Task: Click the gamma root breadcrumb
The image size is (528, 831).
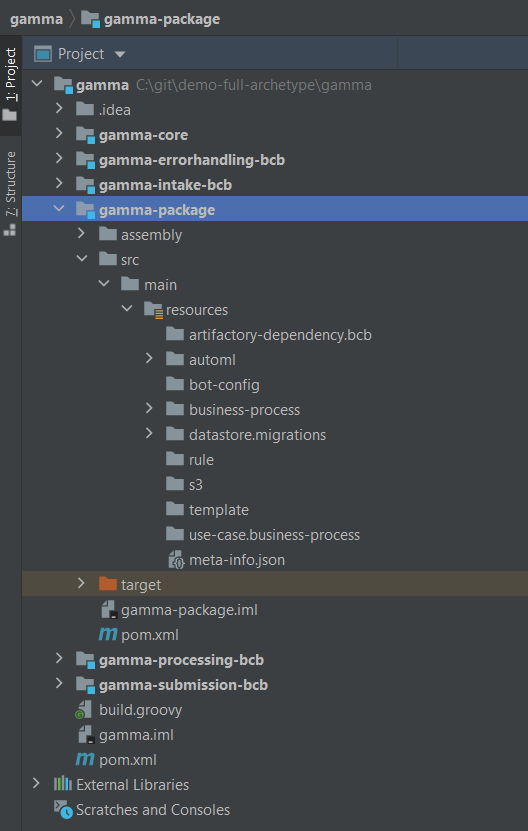Action: (x=36, y=19)
